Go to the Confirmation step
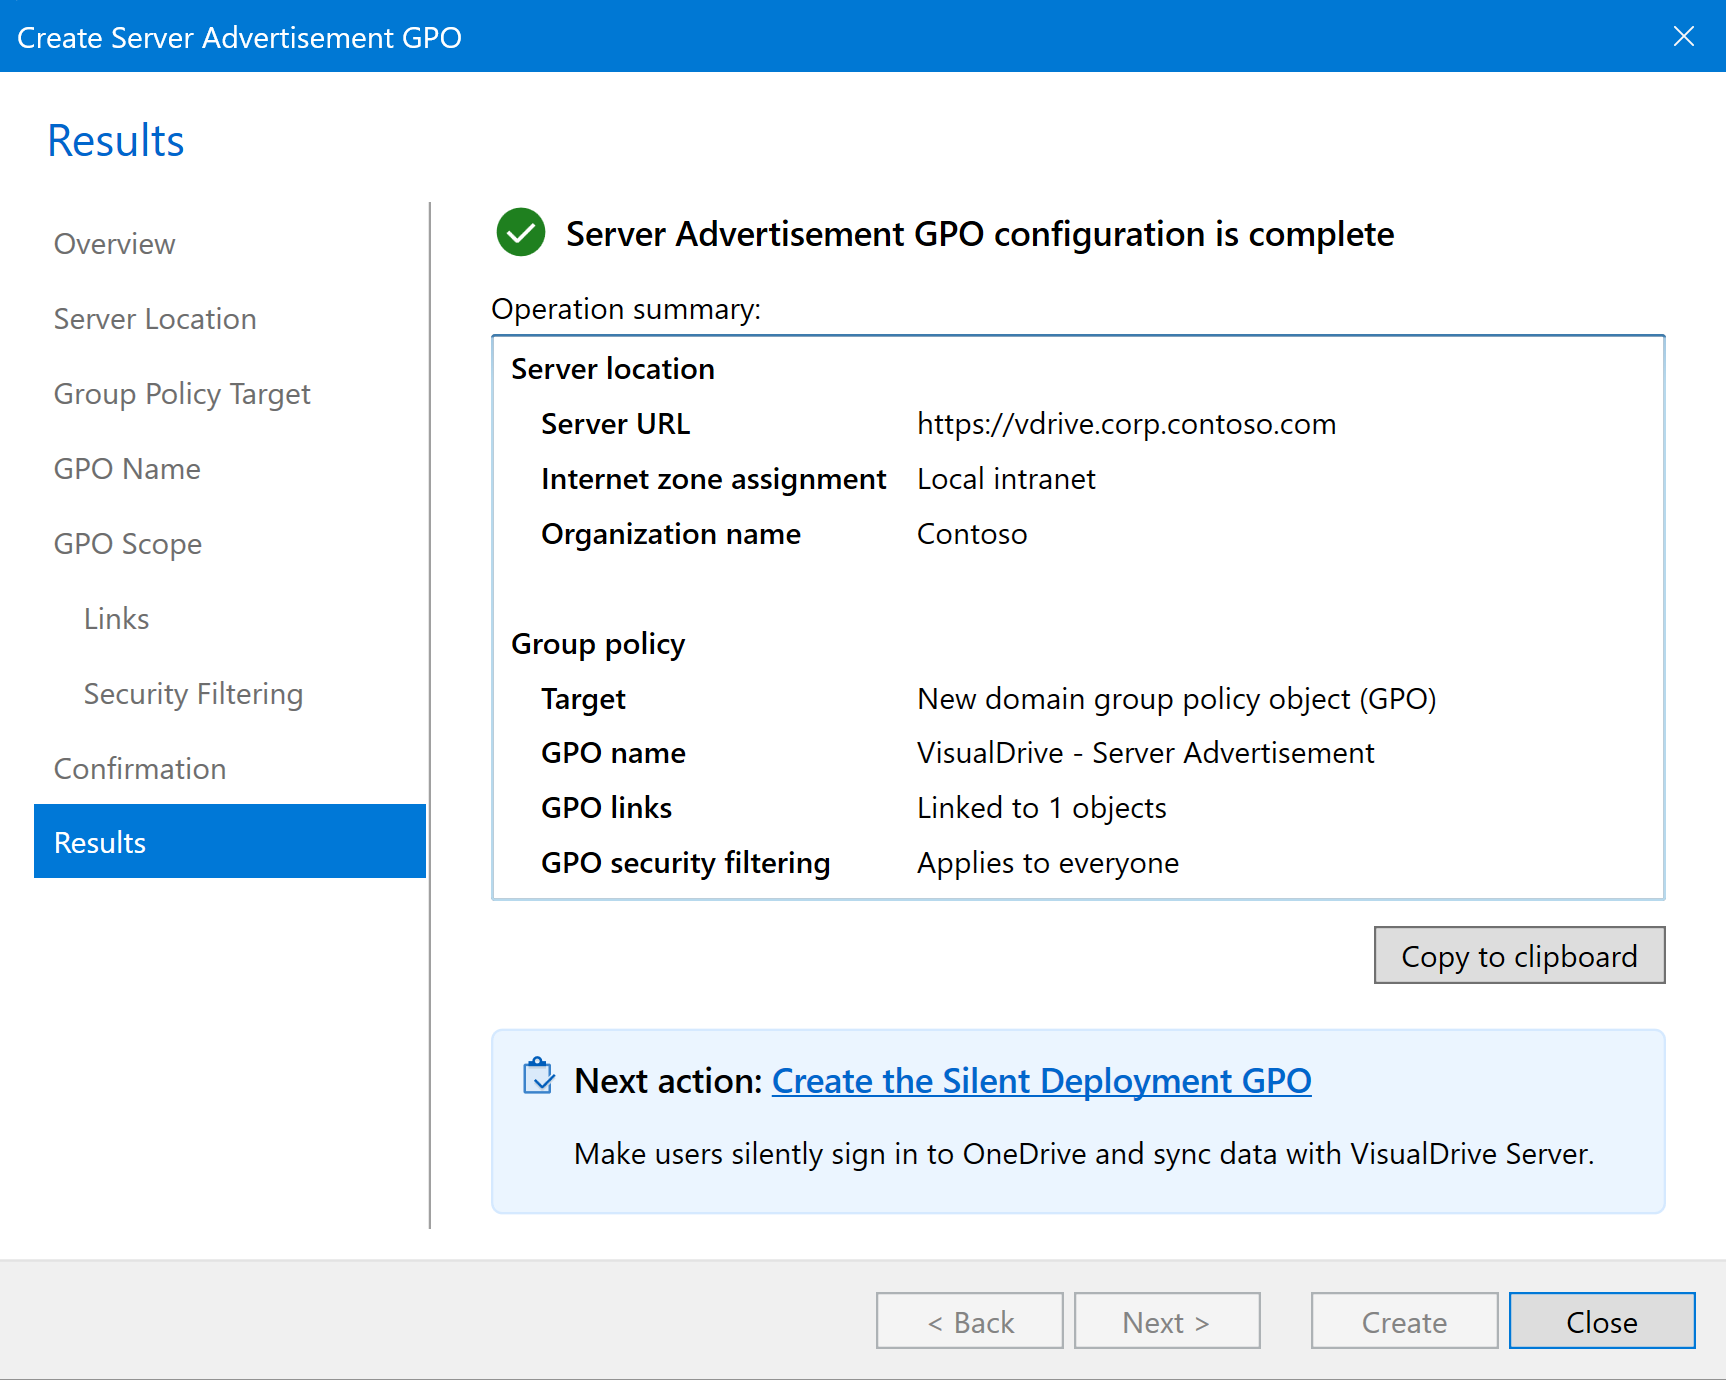This screenshot has height=1380, width=1726. click(x=140, y=769)
